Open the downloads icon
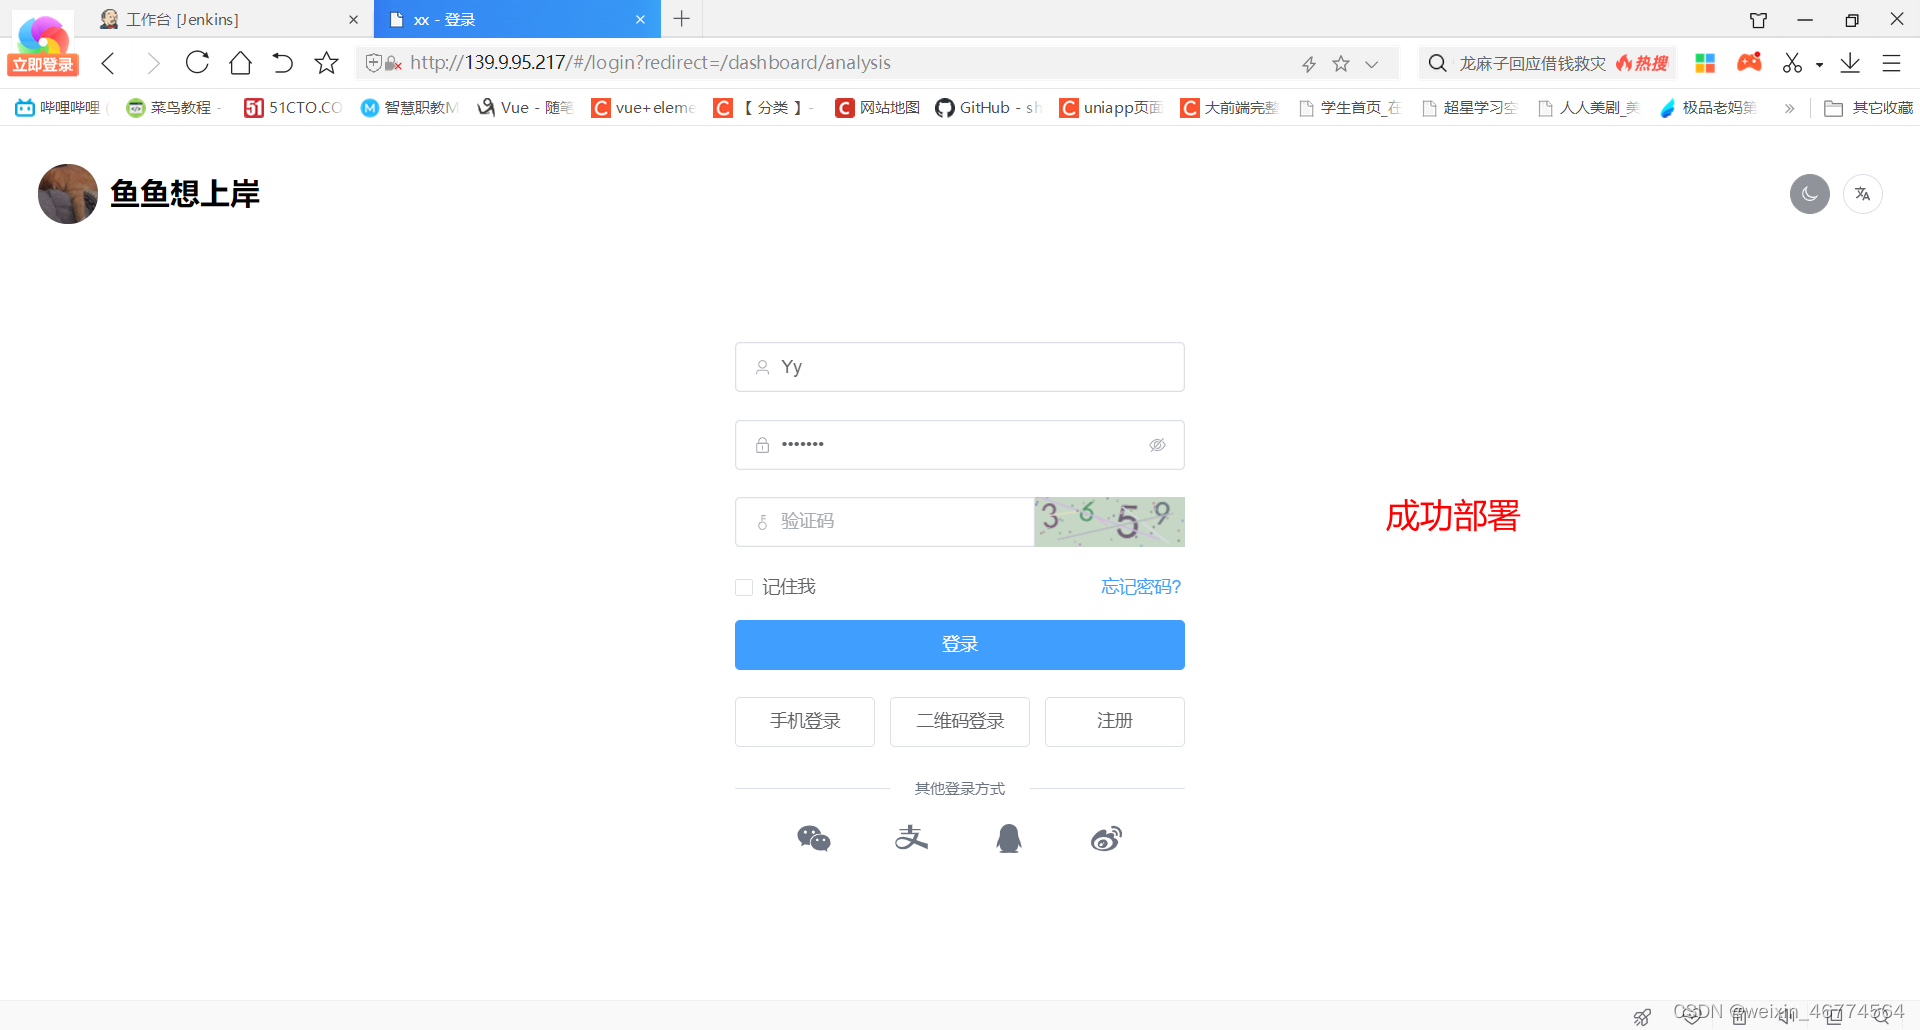The height and width of the screenshot is (1030, 1920). point(1850,63)
